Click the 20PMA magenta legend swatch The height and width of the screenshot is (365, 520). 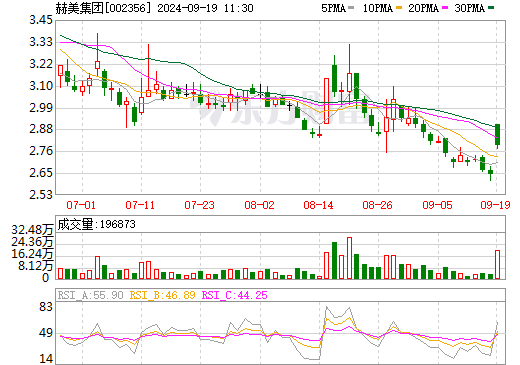[x=445, y=8]
